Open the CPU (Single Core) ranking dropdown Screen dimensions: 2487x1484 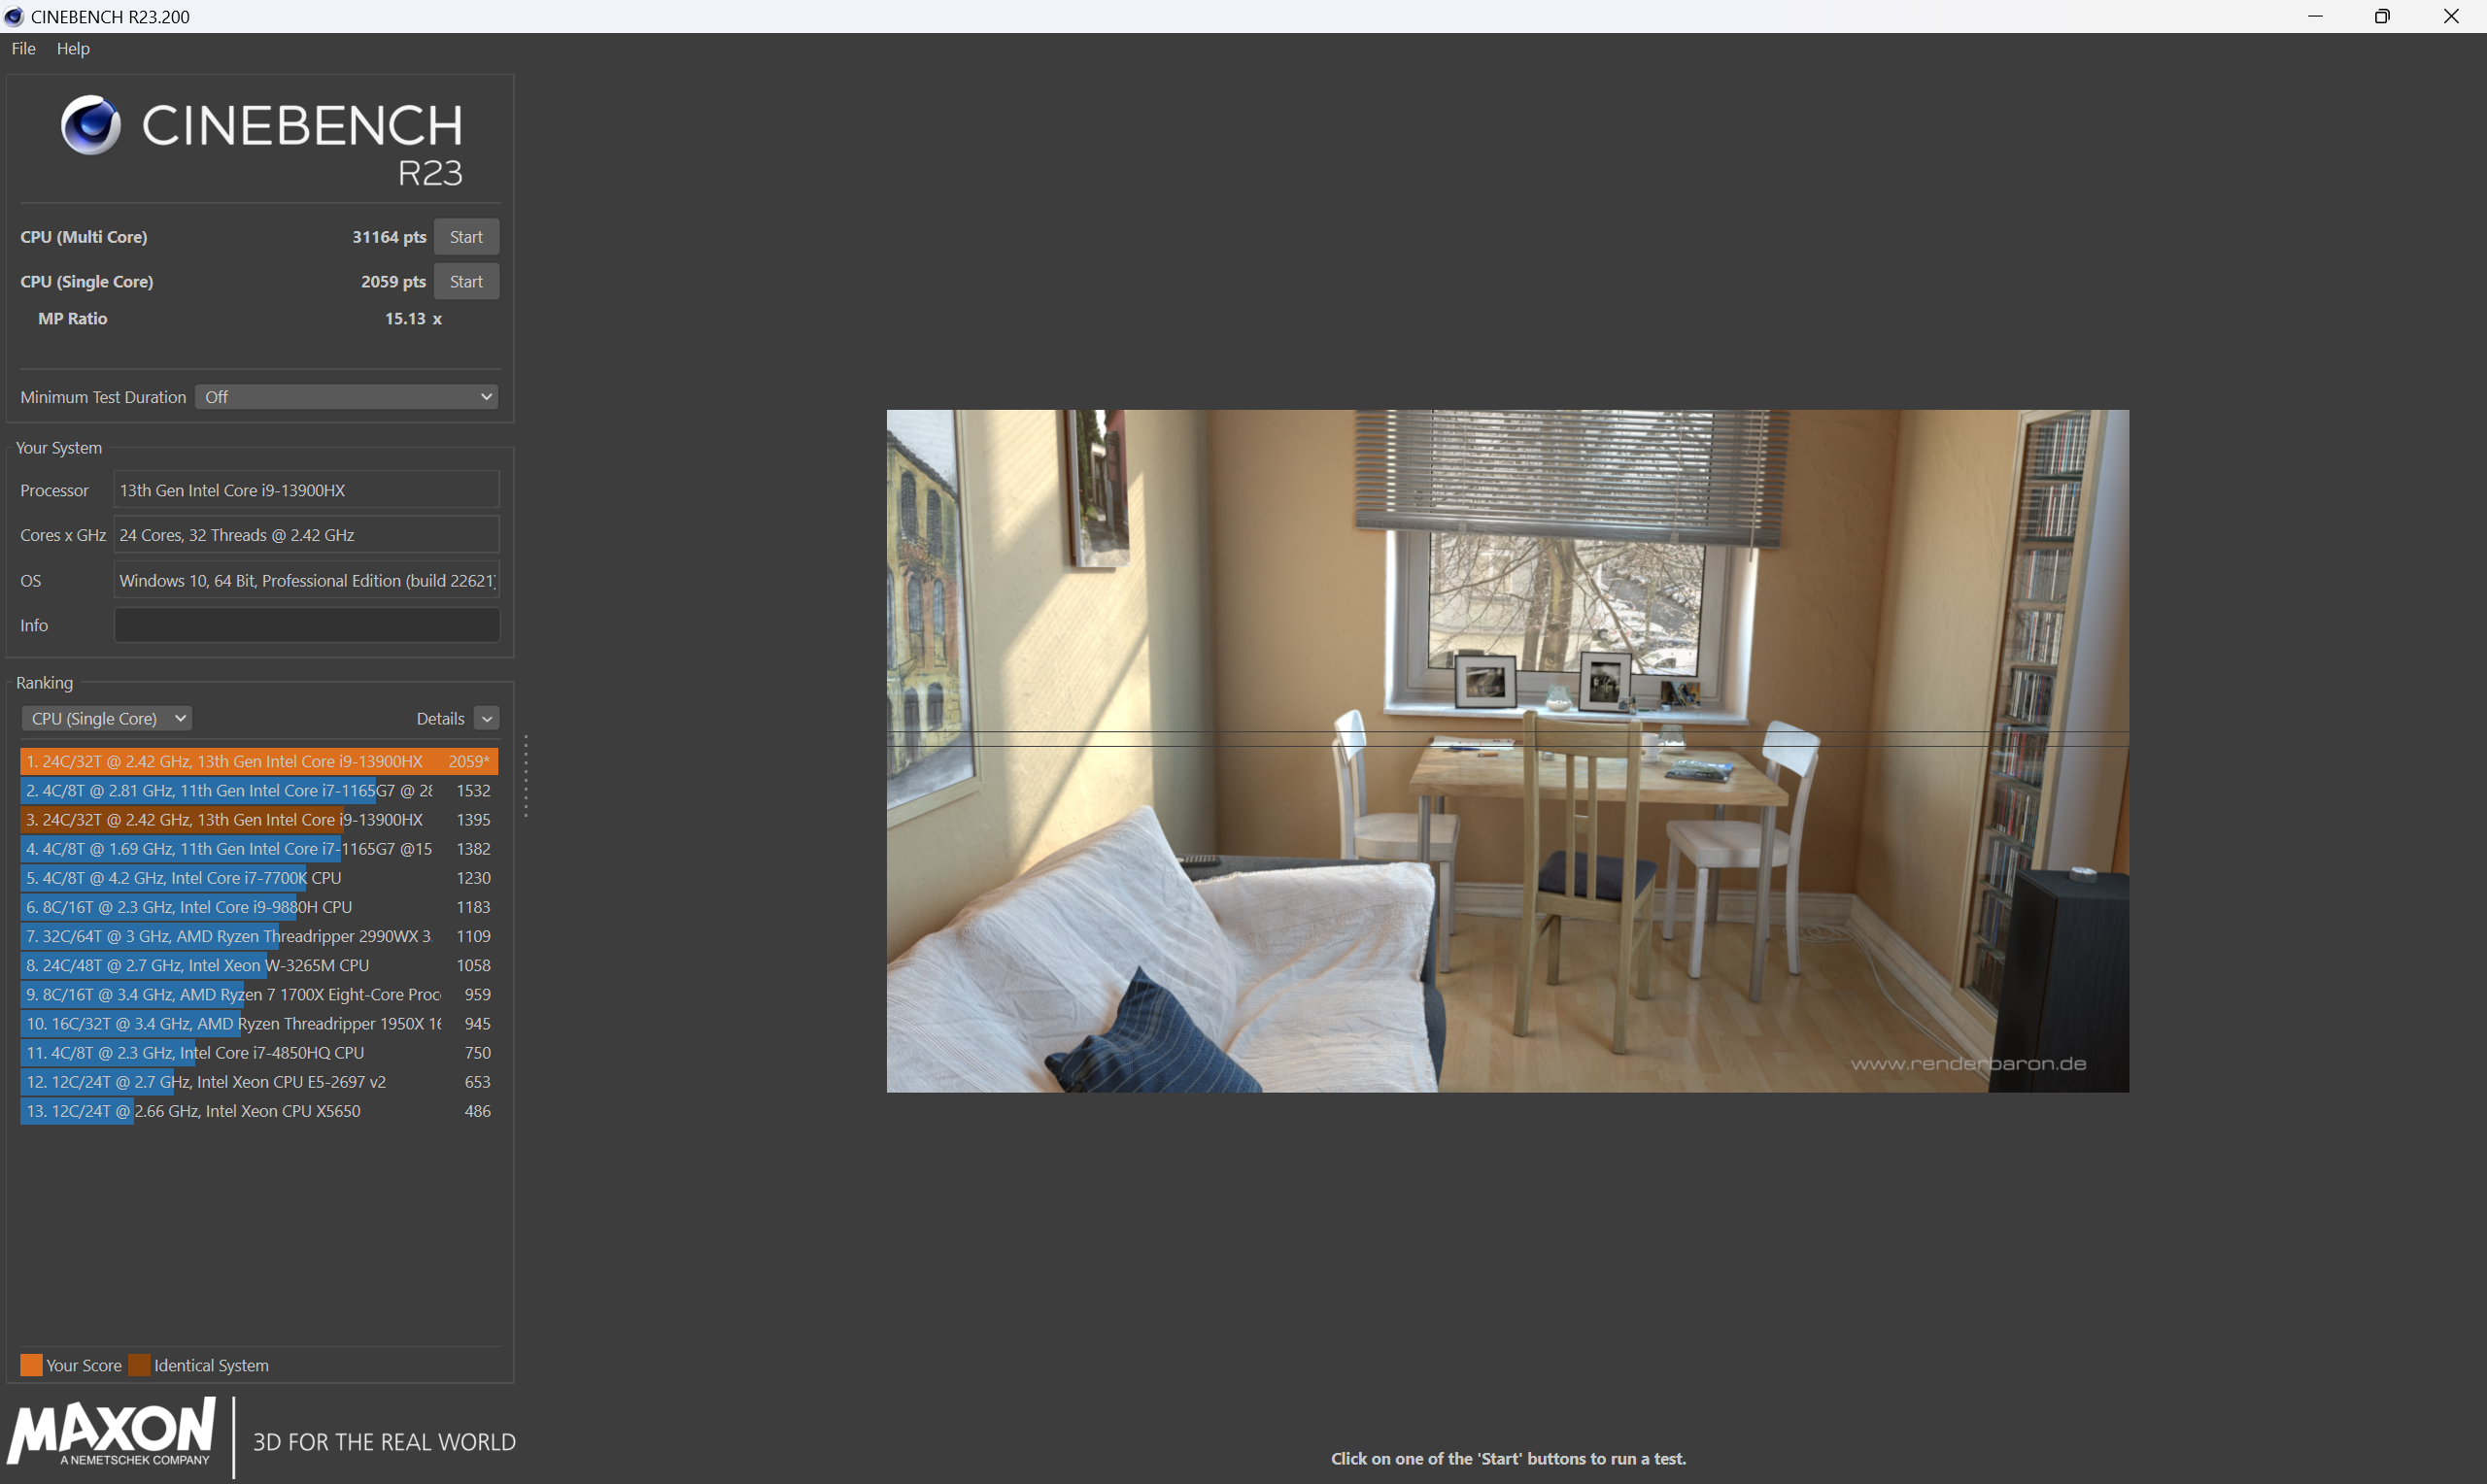click(x=106, y=718)
